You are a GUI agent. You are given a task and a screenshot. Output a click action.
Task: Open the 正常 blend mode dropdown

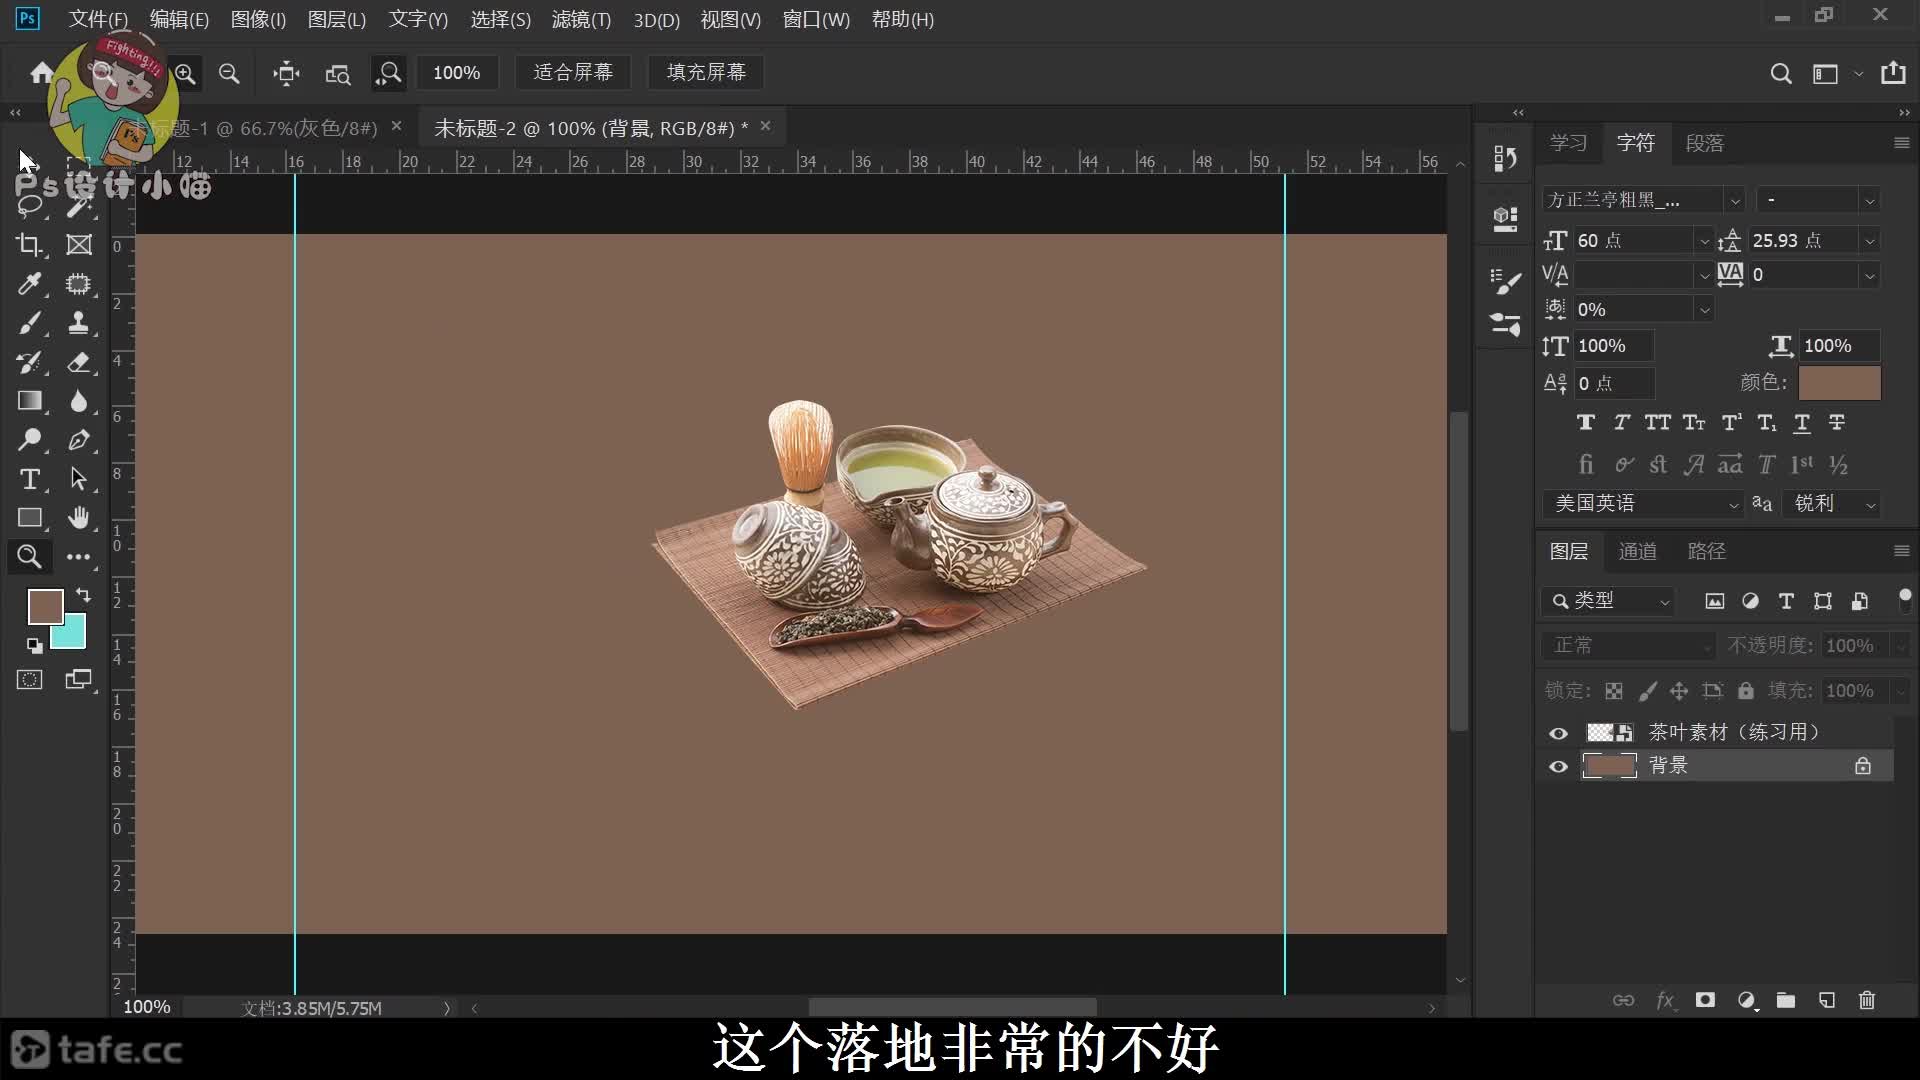pyautogui.click(x=1628, y=646)
